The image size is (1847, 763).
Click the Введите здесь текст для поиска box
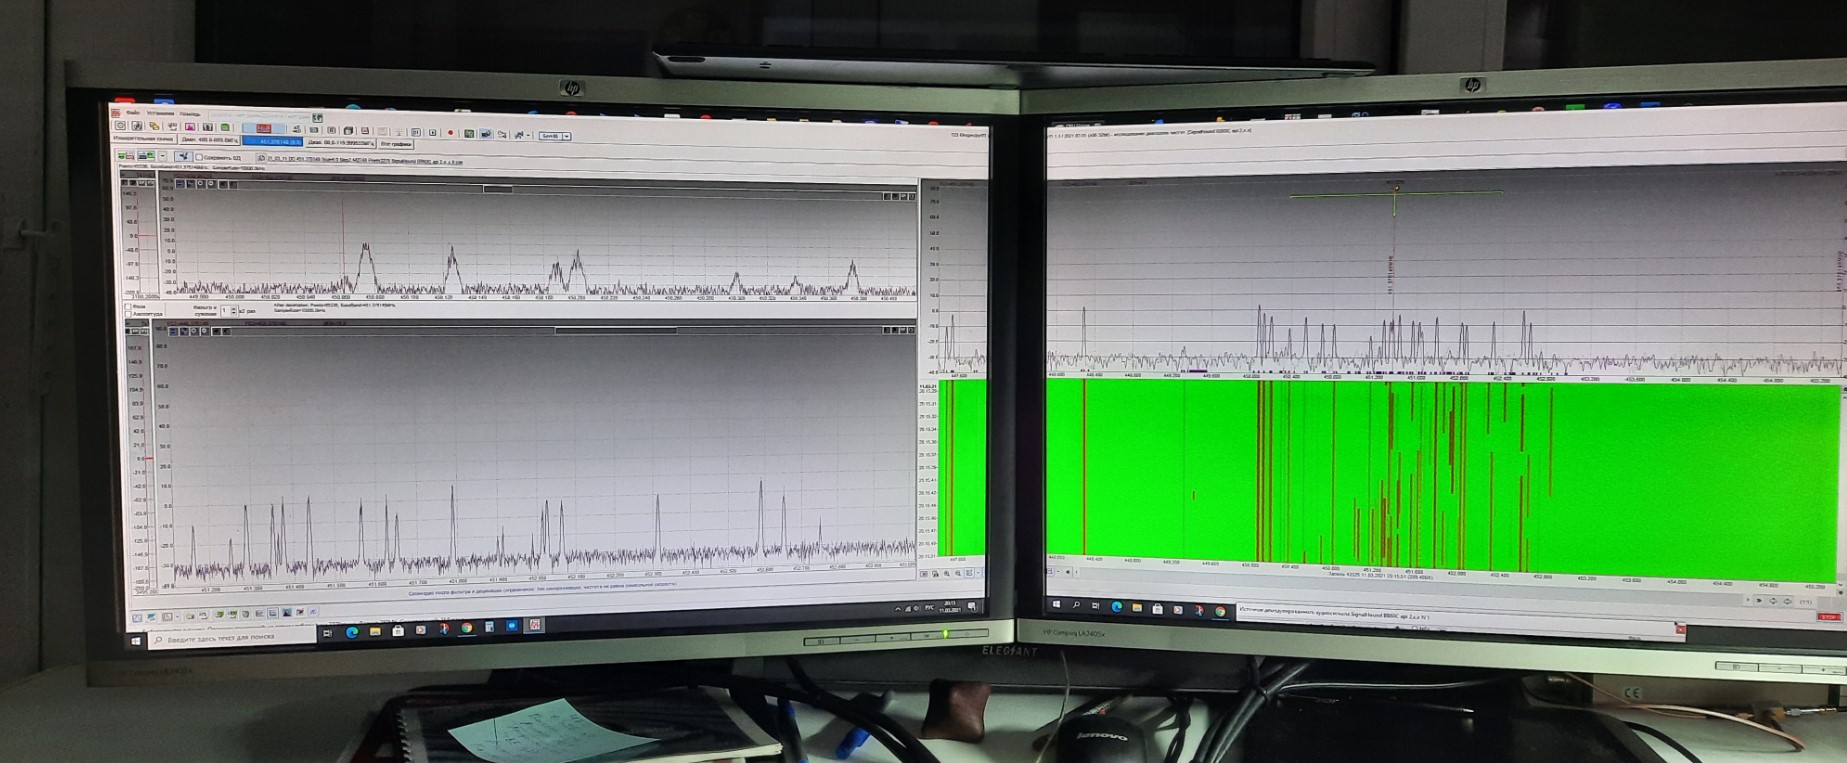click(232, 638)
